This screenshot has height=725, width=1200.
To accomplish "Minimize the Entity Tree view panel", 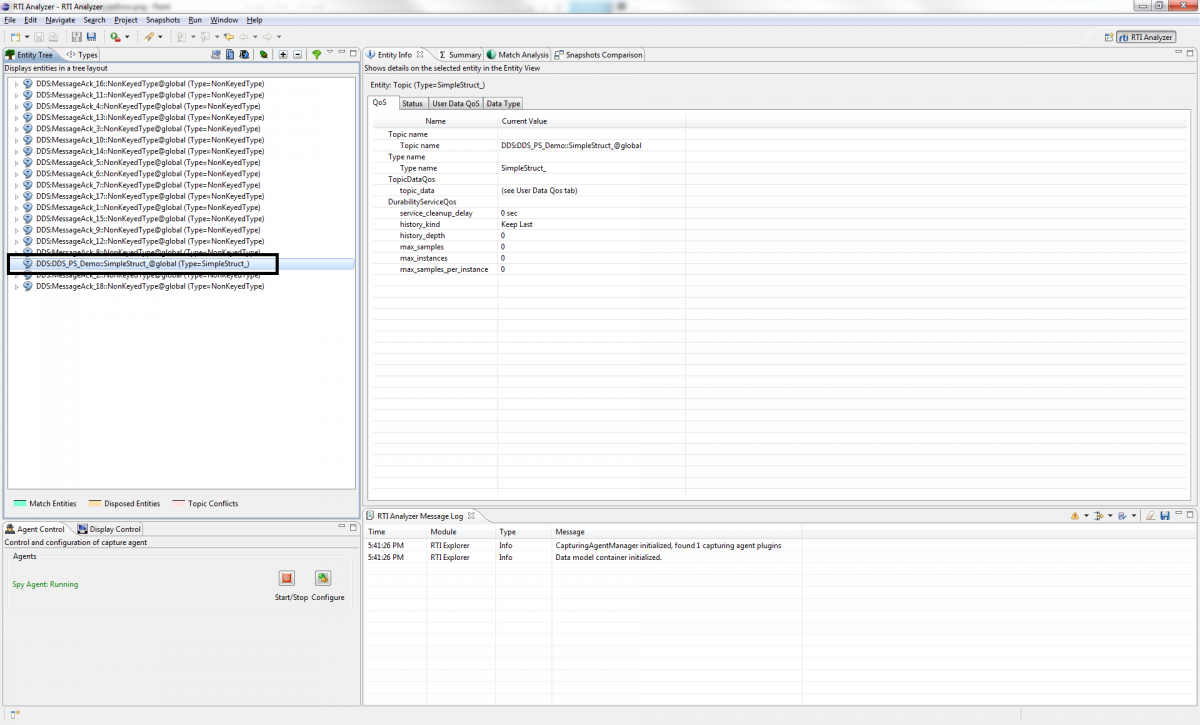I will pos(341,52).
